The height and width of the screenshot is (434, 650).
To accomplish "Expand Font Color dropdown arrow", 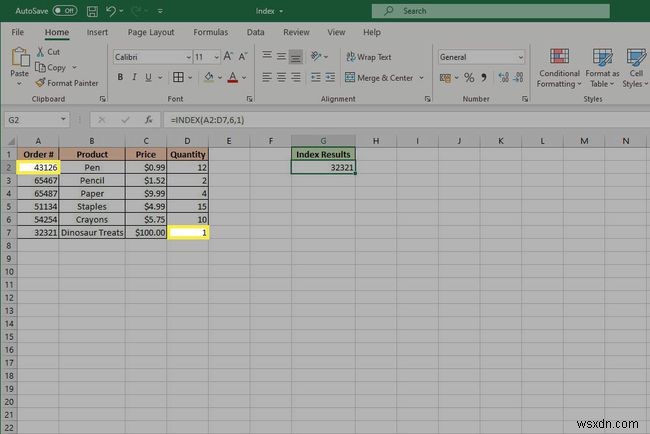I will coord(244,78).
